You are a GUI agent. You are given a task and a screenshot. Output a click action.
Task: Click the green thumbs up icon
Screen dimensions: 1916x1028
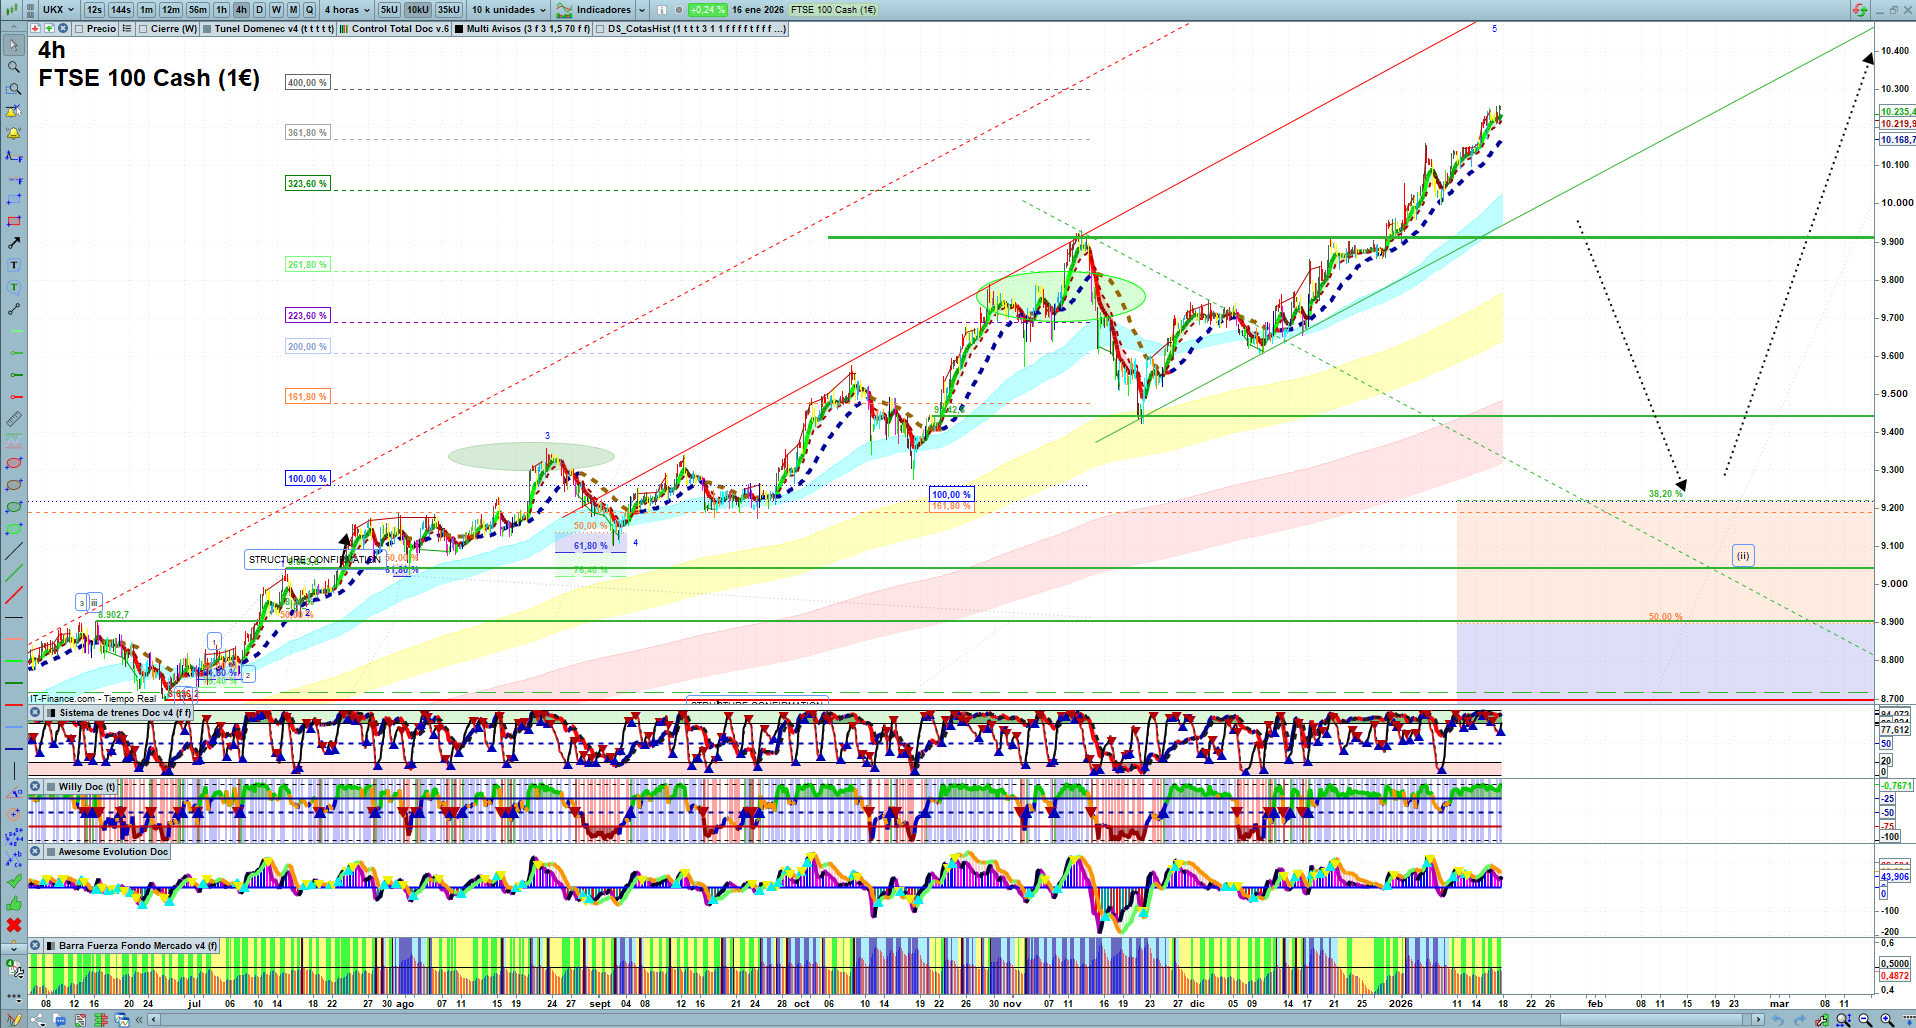(x=14, y=903)
